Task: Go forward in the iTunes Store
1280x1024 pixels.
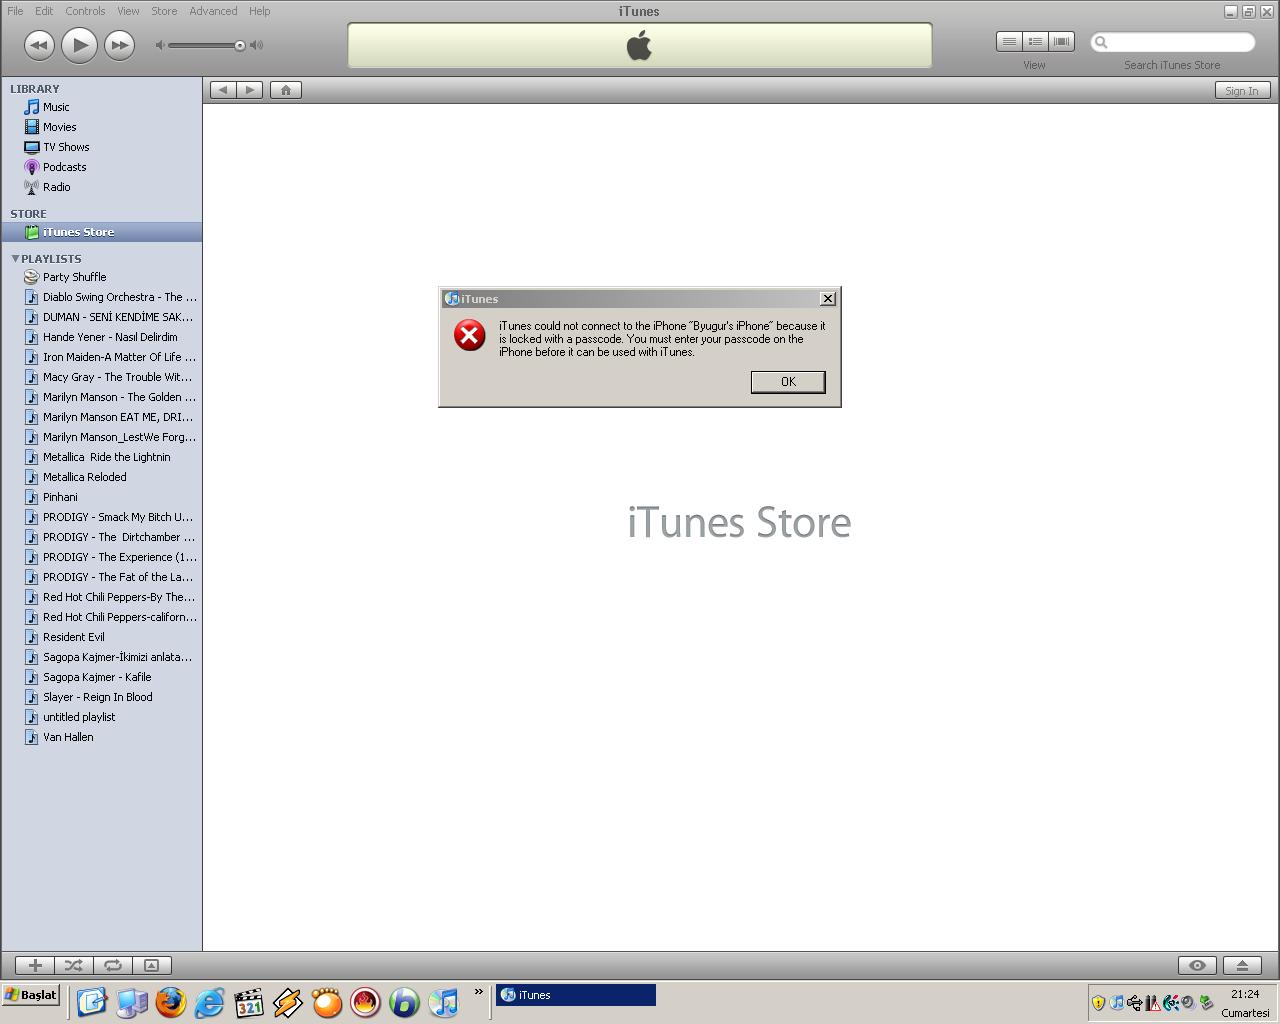Action: click(250, 90)
